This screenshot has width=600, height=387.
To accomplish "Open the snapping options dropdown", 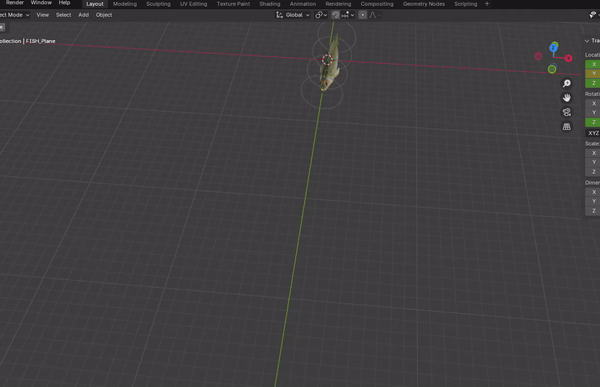I will point(348,15).
